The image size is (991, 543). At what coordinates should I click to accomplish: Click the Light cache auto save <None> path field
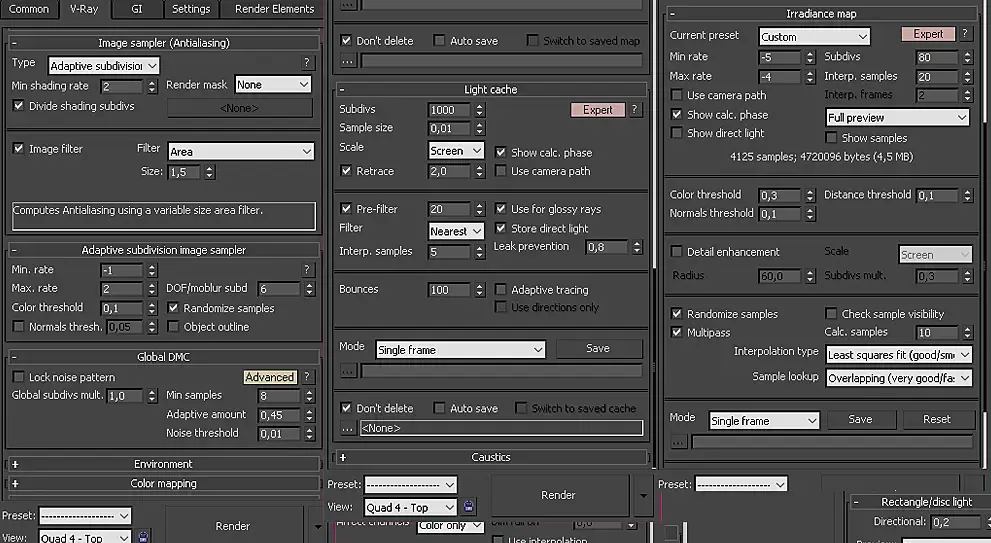[501, 428]
